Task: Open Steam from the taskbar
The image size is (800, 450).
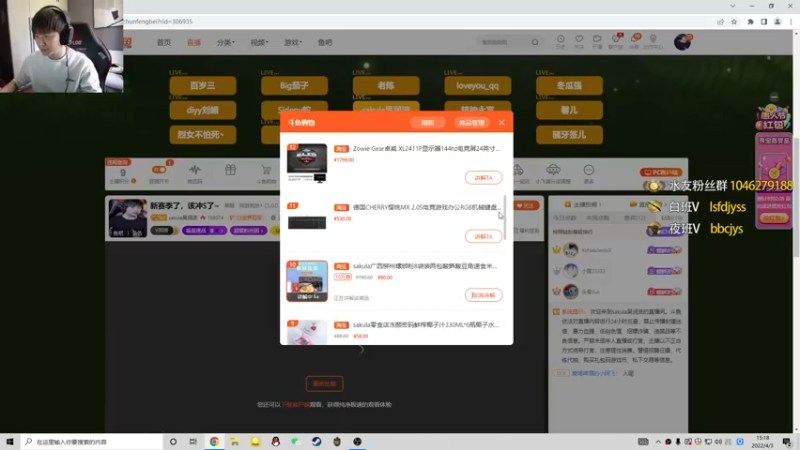Action: tap(316, 441)
